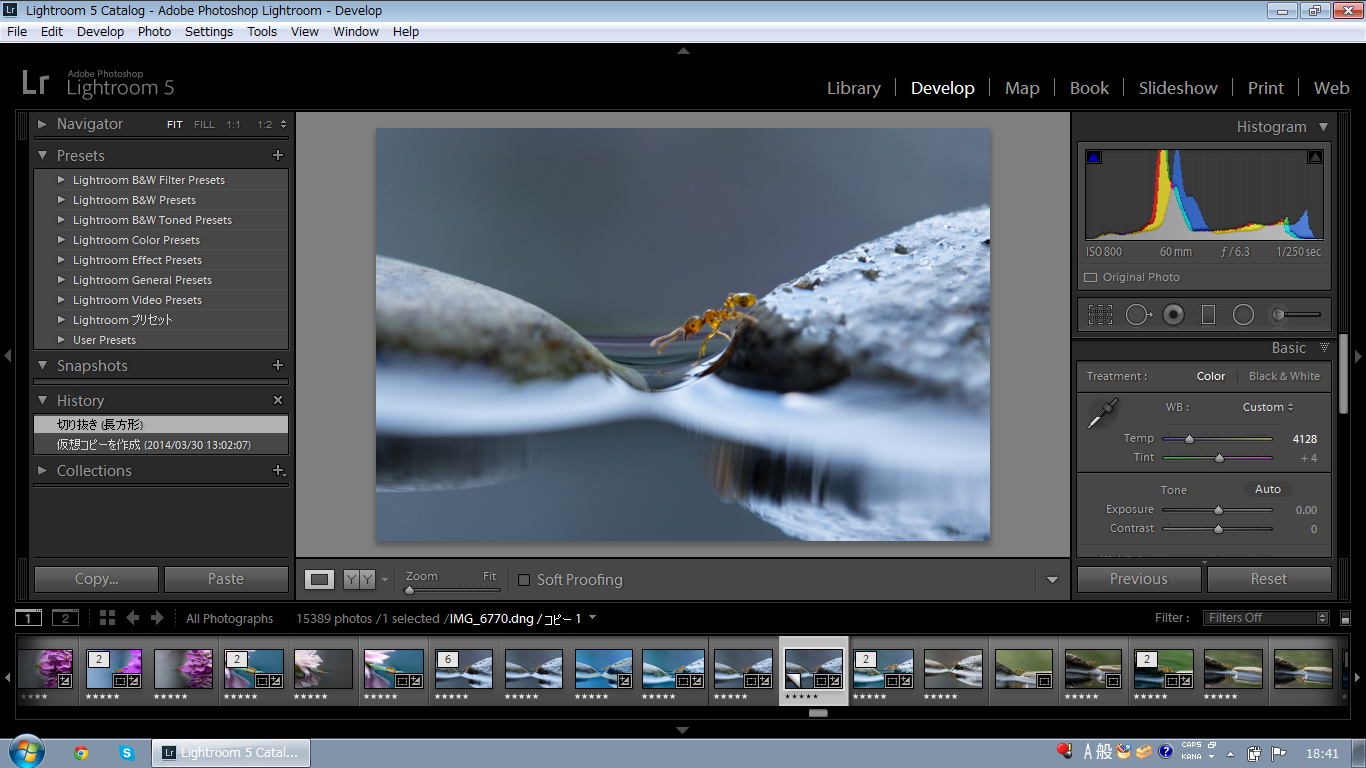Show main window display button 1

click(x=29, y=617)
